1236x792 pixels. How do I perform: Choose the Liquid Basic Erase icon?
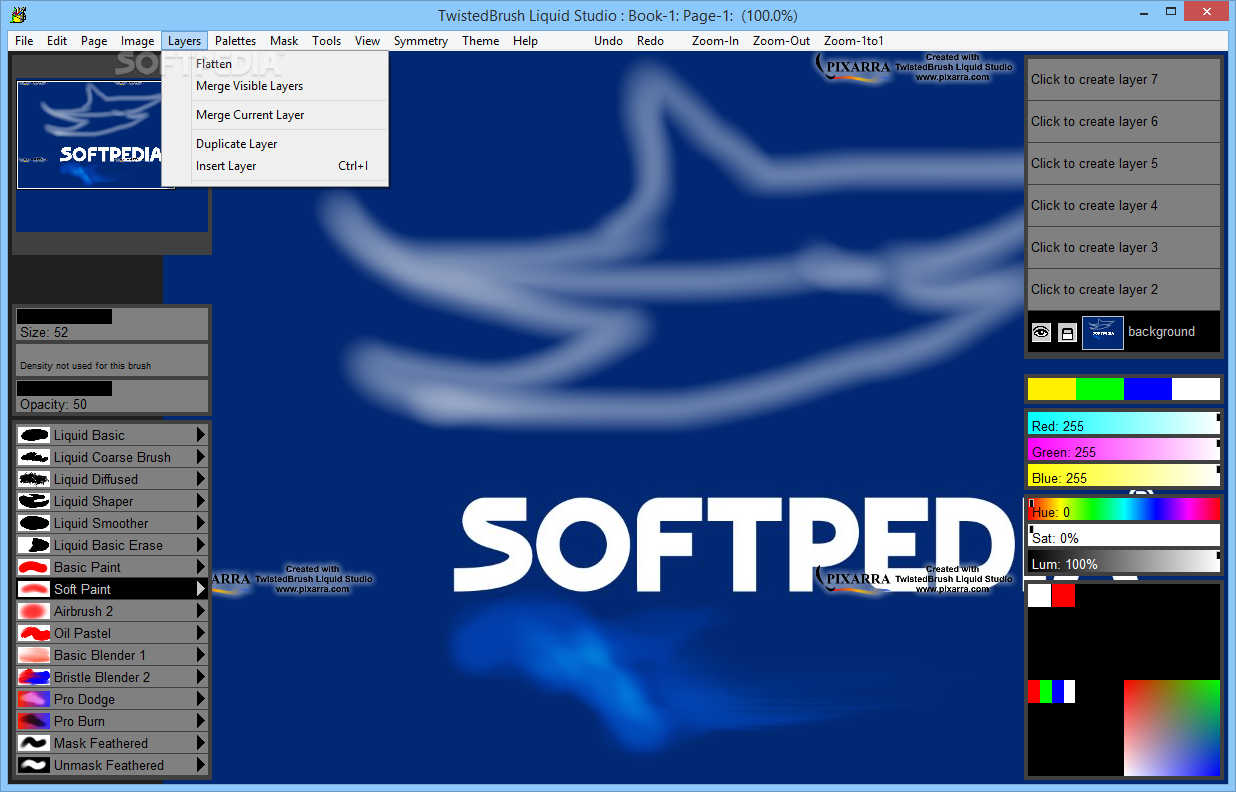coord(34,545)
